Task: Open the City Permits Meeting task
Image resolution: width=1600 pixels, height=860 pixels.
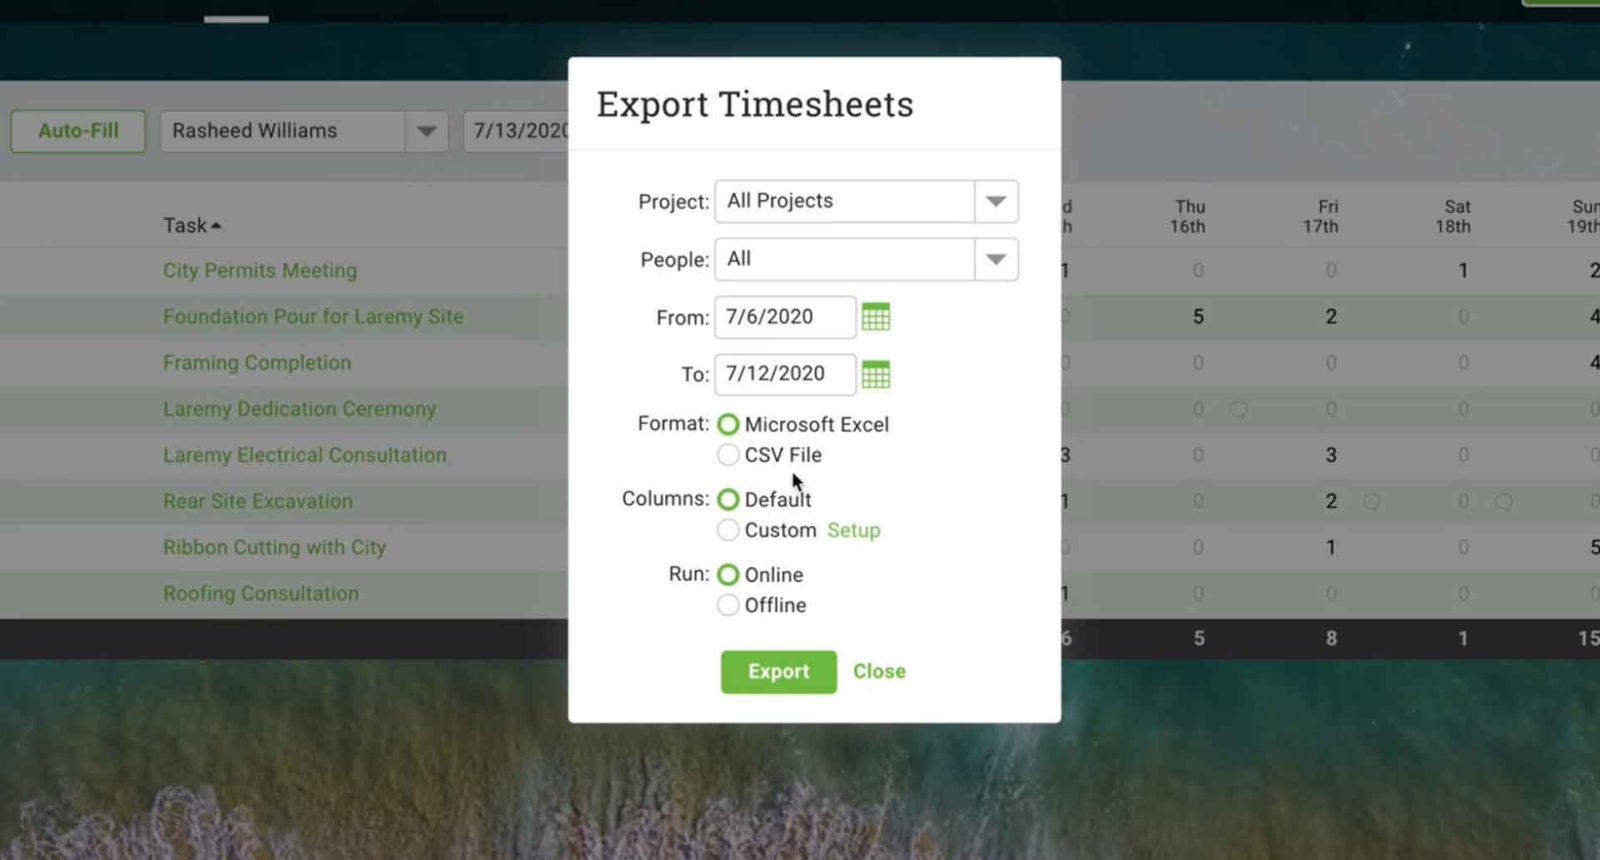Action: pos(260,270)
